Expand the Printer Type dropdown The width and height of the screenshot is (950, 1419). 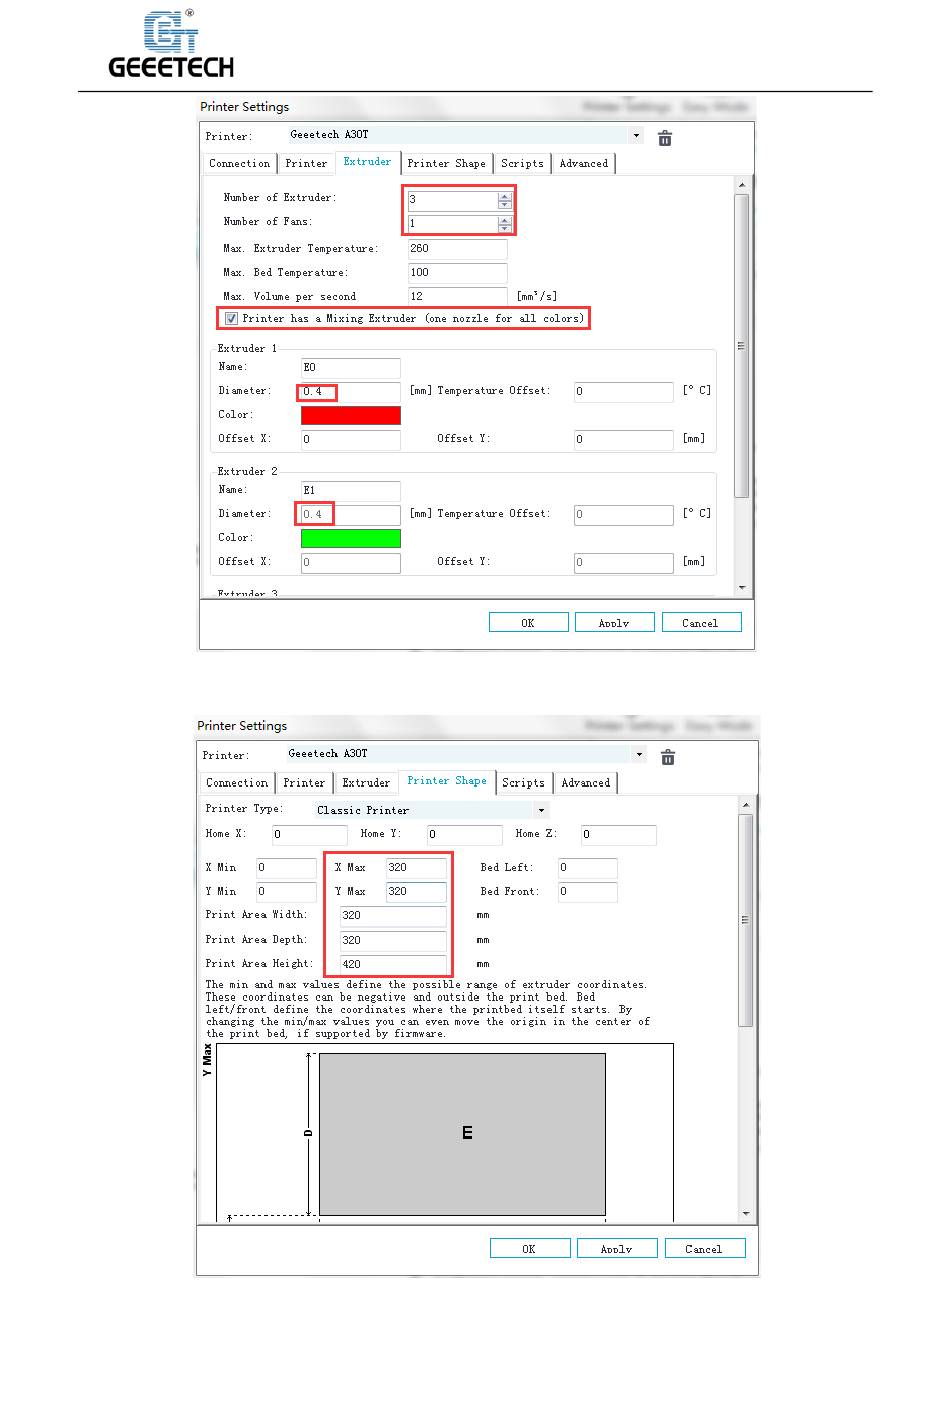coord(541,811)
